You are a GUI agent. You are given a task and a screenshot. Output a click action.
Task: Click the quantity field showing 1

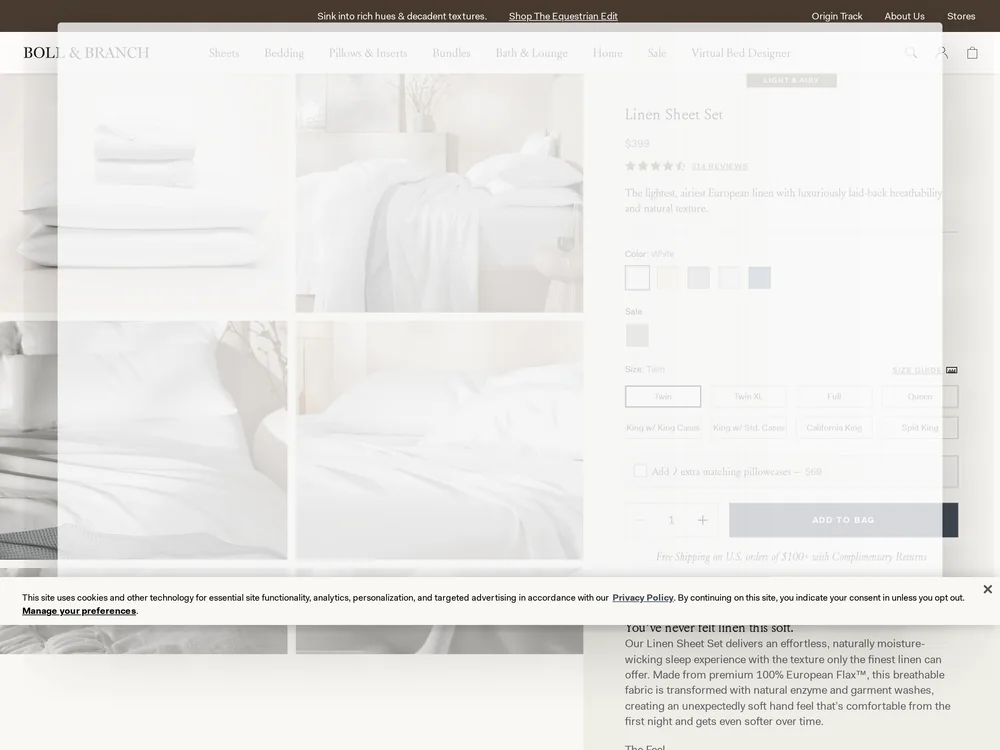pos(671,520)
